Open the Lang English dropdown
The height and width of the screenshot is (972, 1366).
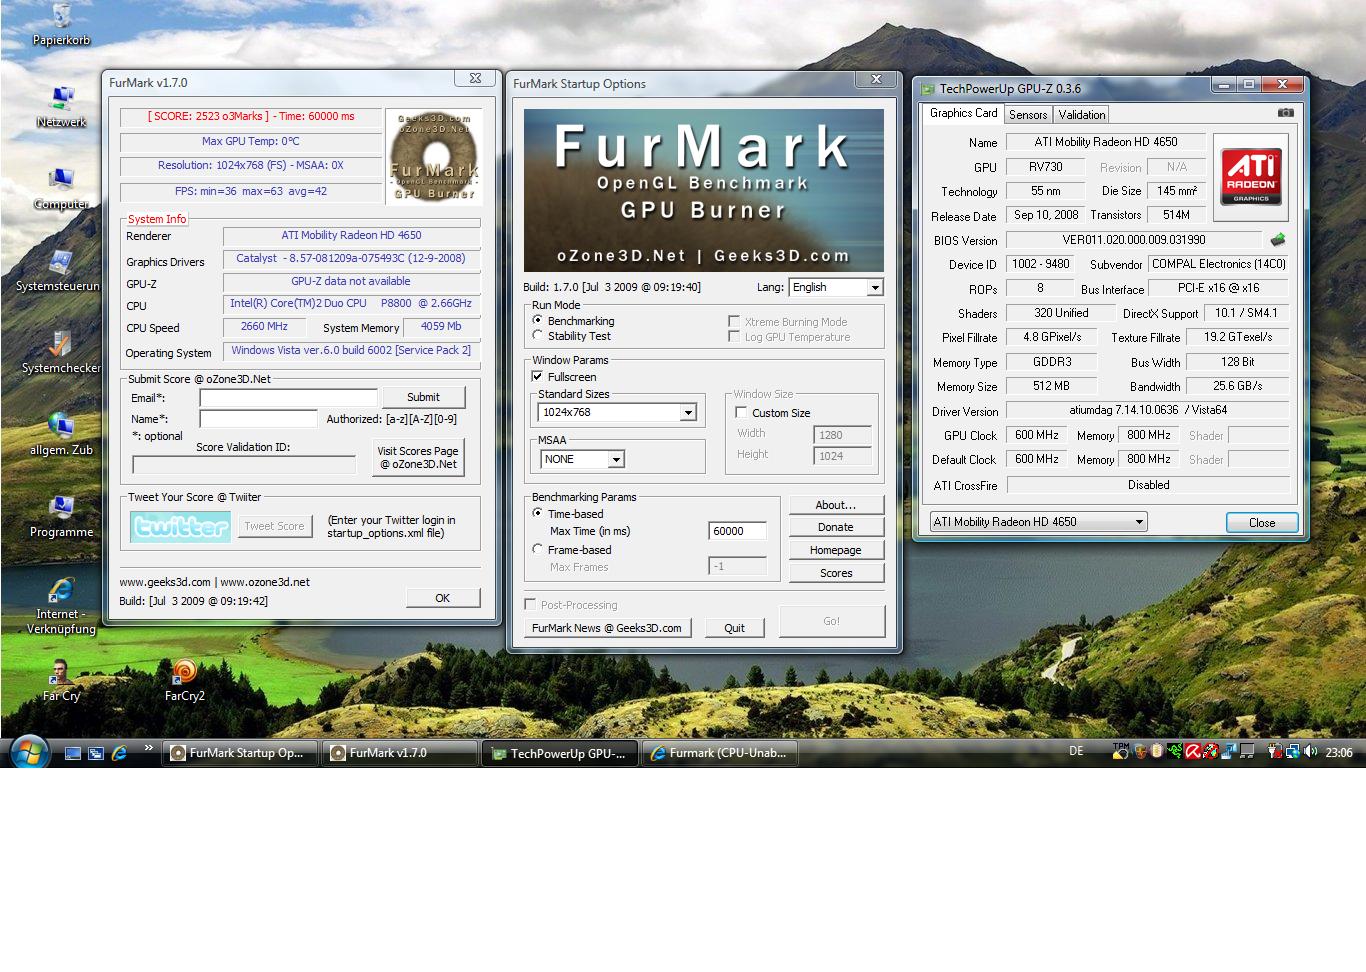click(x=836, y=287)
